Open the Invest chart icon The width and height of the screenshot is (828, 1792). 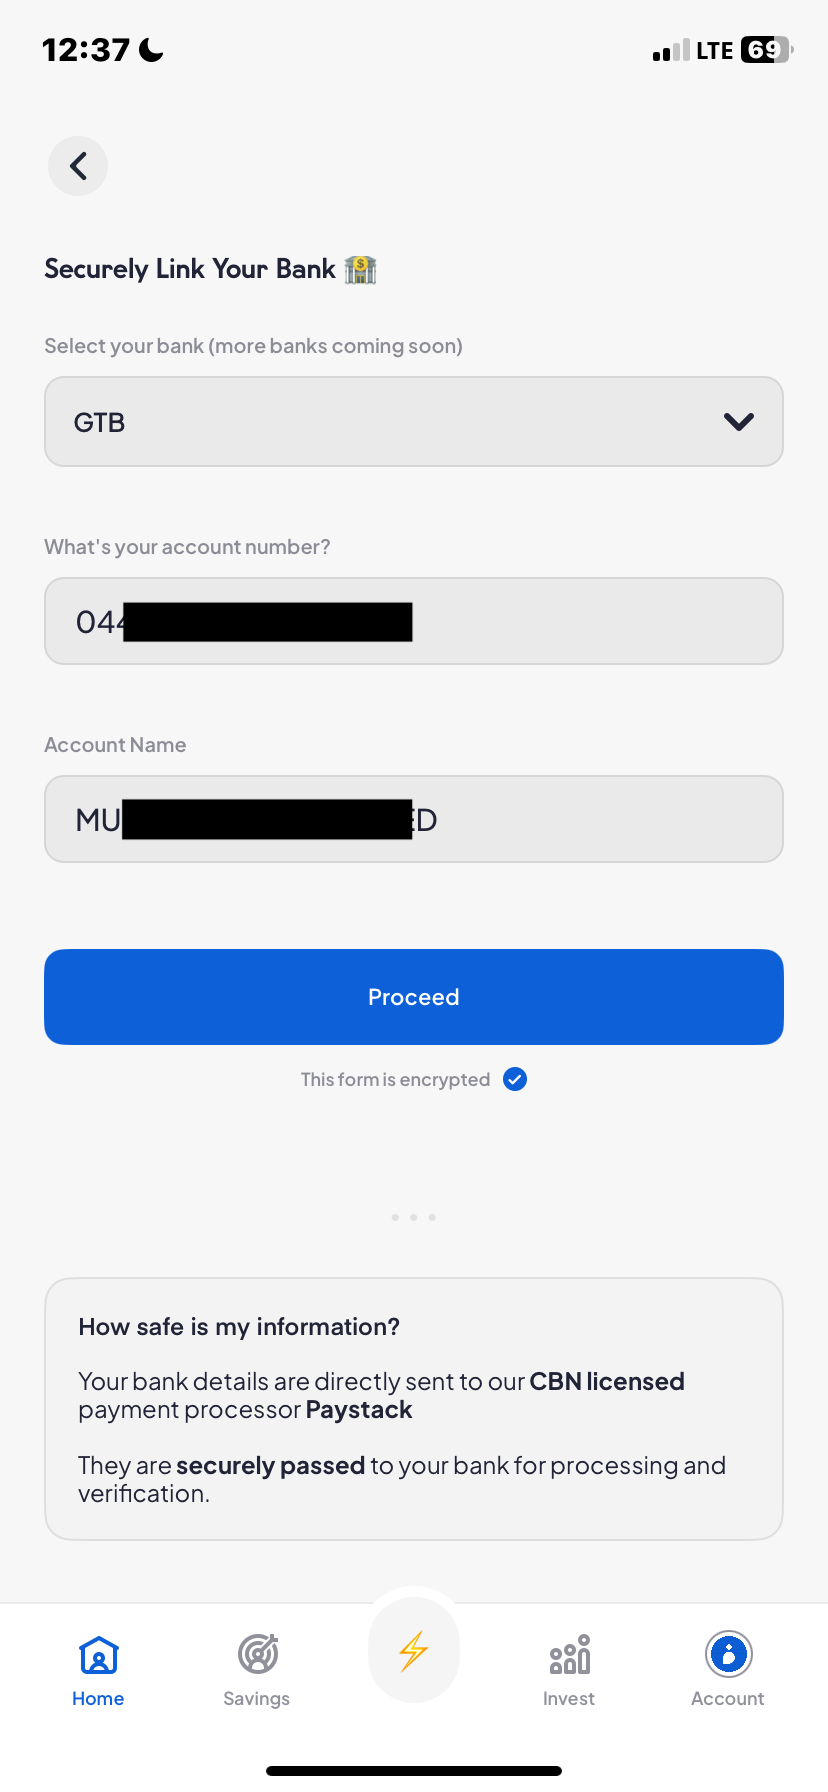[x=569, y=1654]
